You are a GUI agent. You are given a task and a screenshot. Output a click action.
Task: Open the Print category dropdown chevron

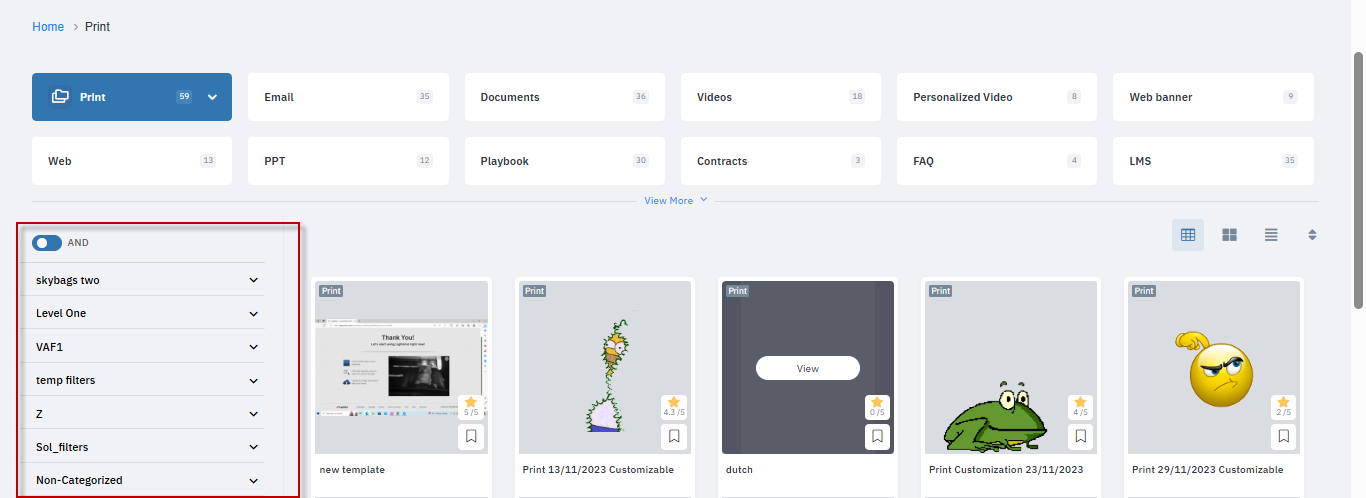click(x=212, y=97)
